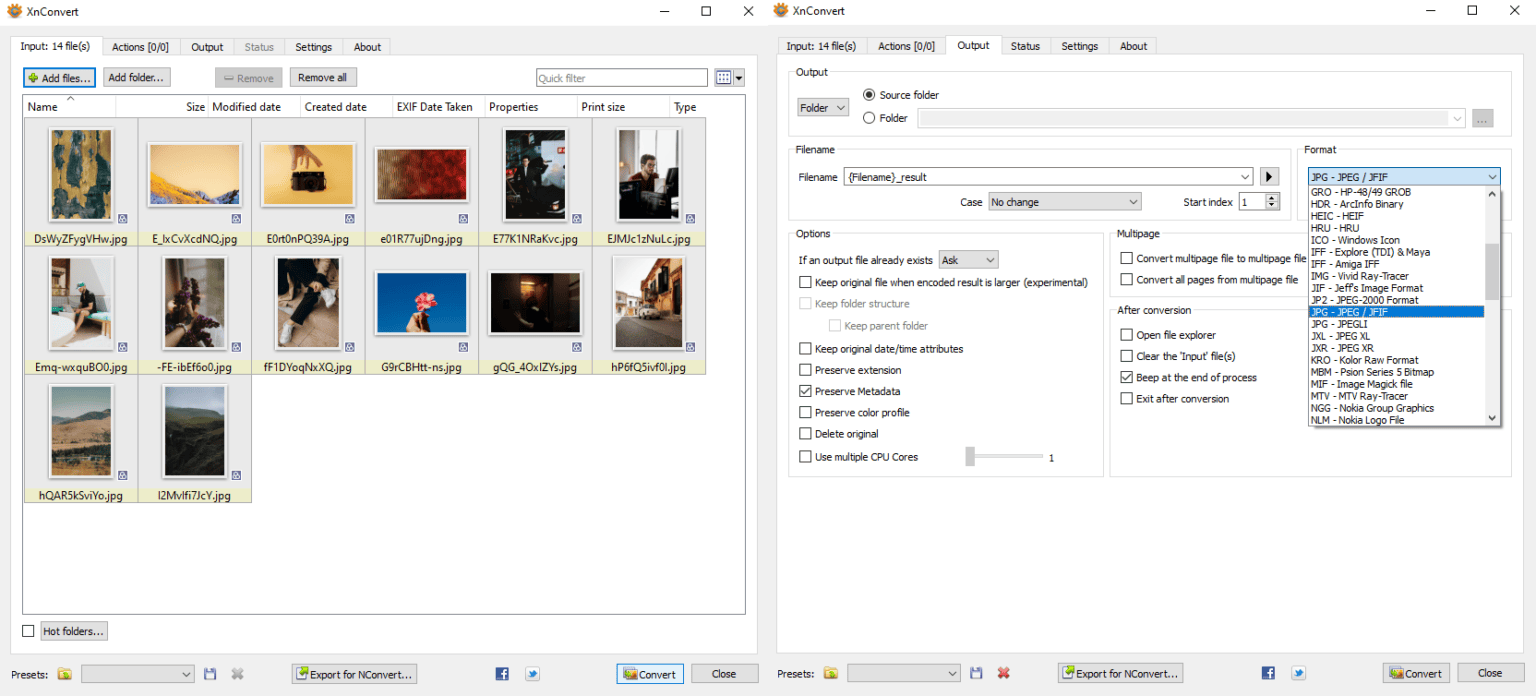Open view mode dropdown arrow beside filter
Screen dimensions: 1536x696
point(739,78)
